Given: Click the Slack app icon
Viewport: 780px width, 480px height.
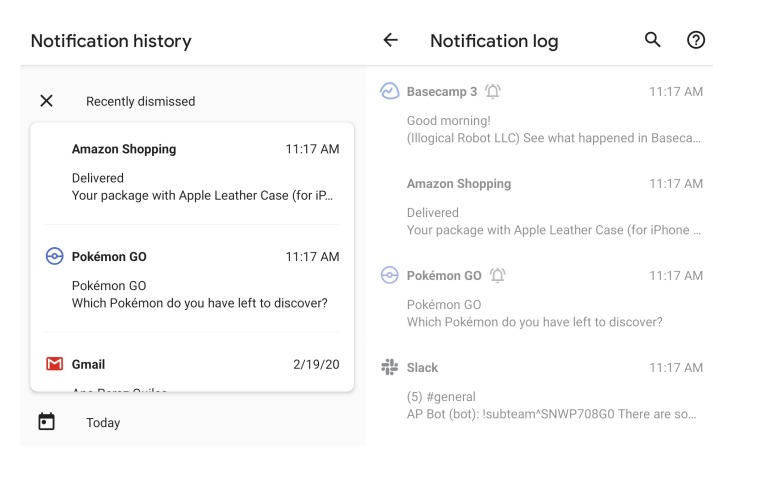Looking at the screenshot, I should (390, 368).
